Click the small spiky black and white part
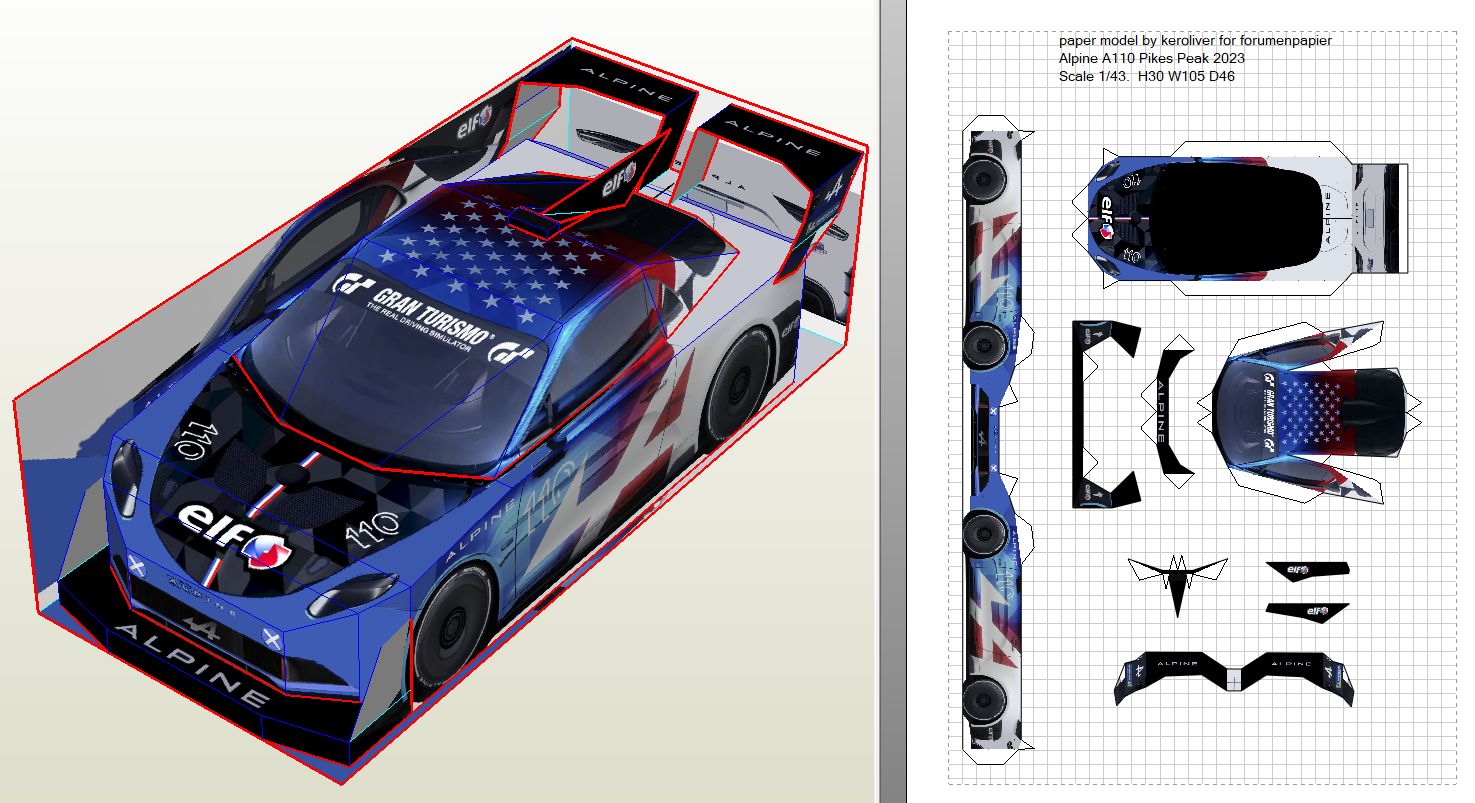The height and width of the screenshot is (803, 1475). click(x=1177, y=578)
